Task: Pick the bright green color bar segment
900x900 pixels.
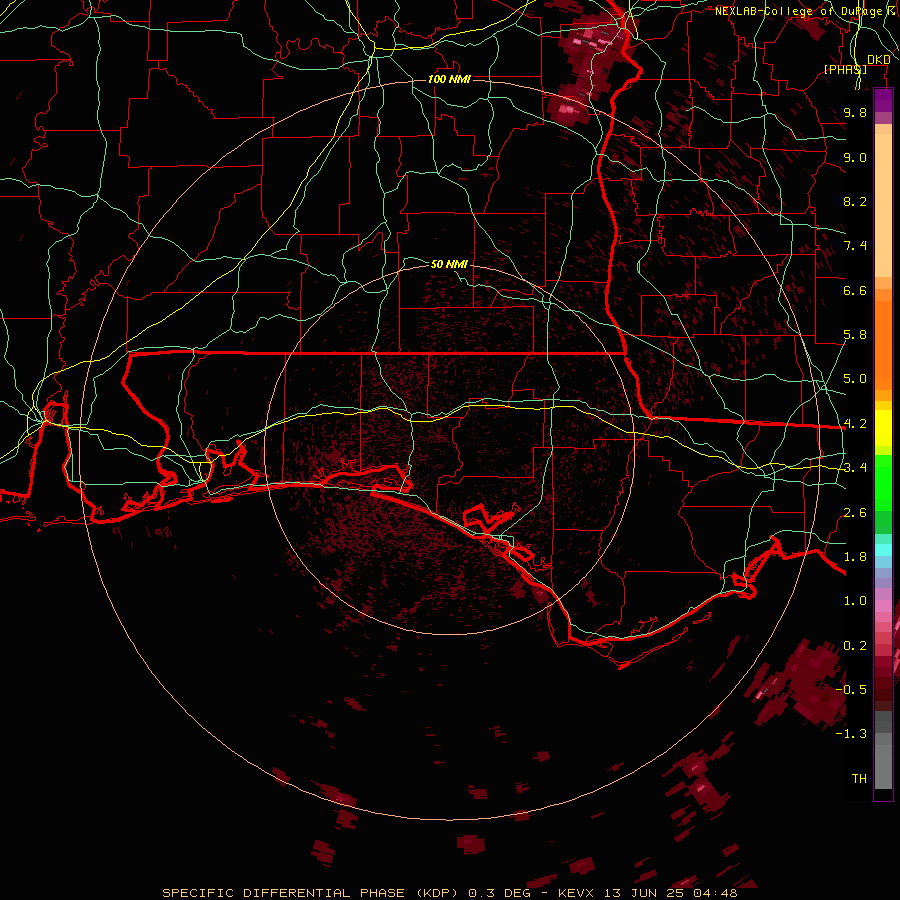Action: click(883, 482)
